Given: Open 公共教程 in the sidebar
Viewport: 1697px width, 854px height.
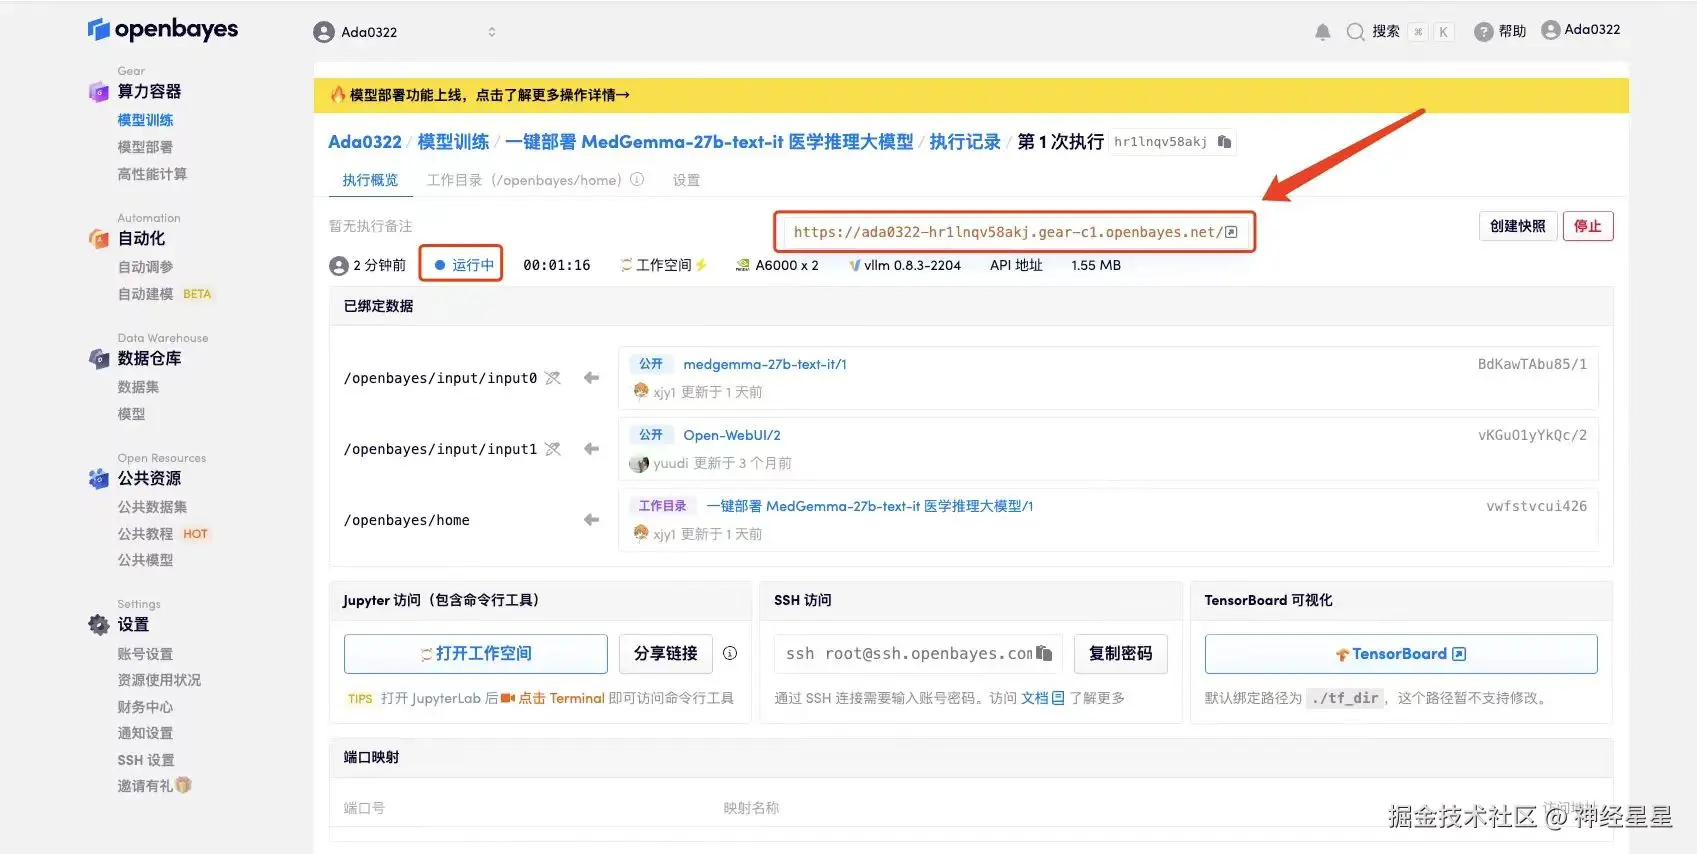Looking at the screenshot, I should [x=145, y=534].
